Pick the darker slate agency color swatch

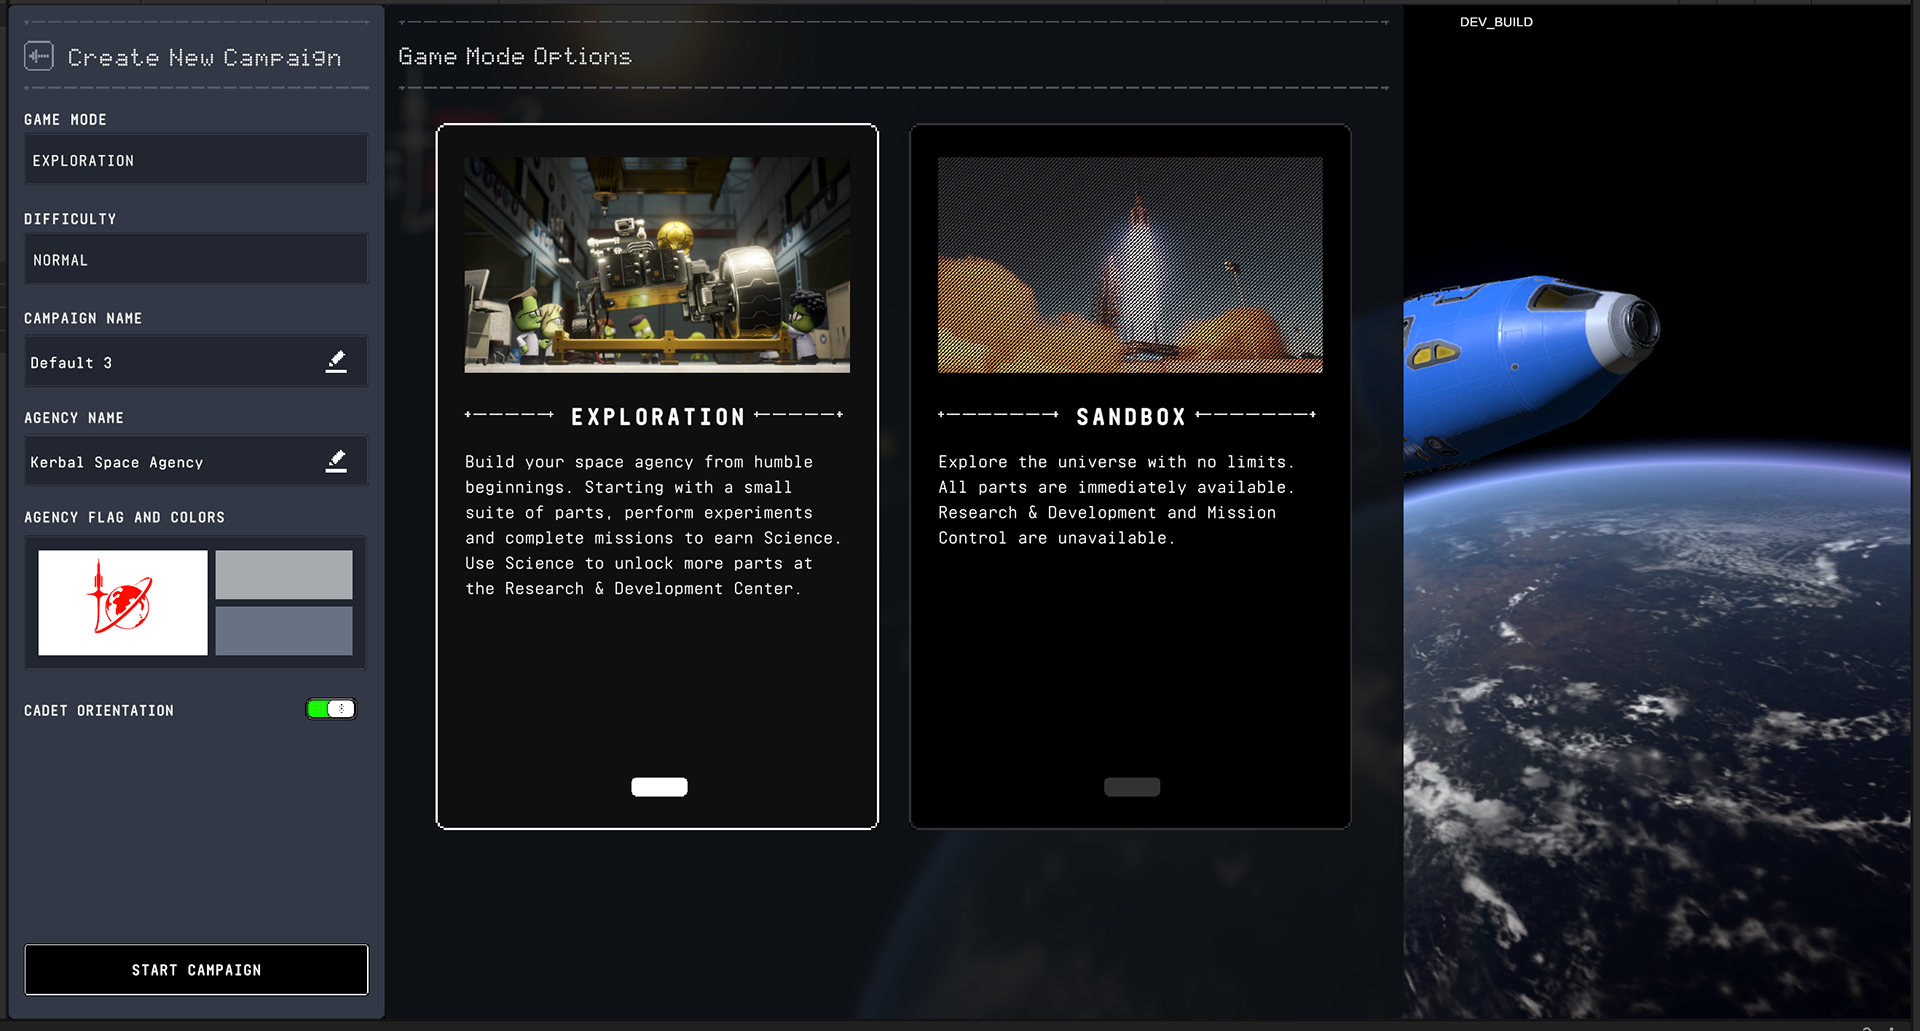coord(284,631)
